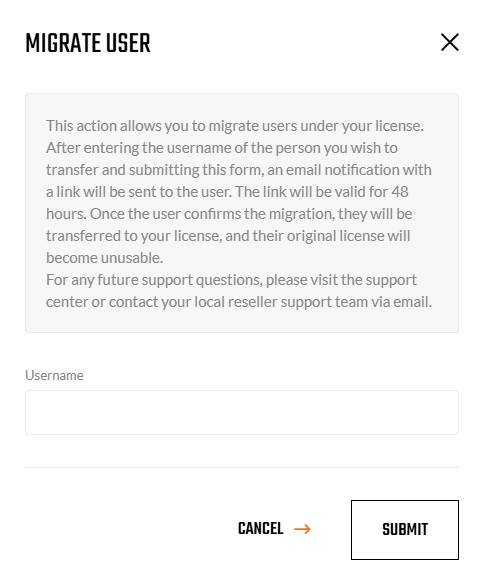Focus the Username input field
Screen dimensions: 482x587
point(242,413)
